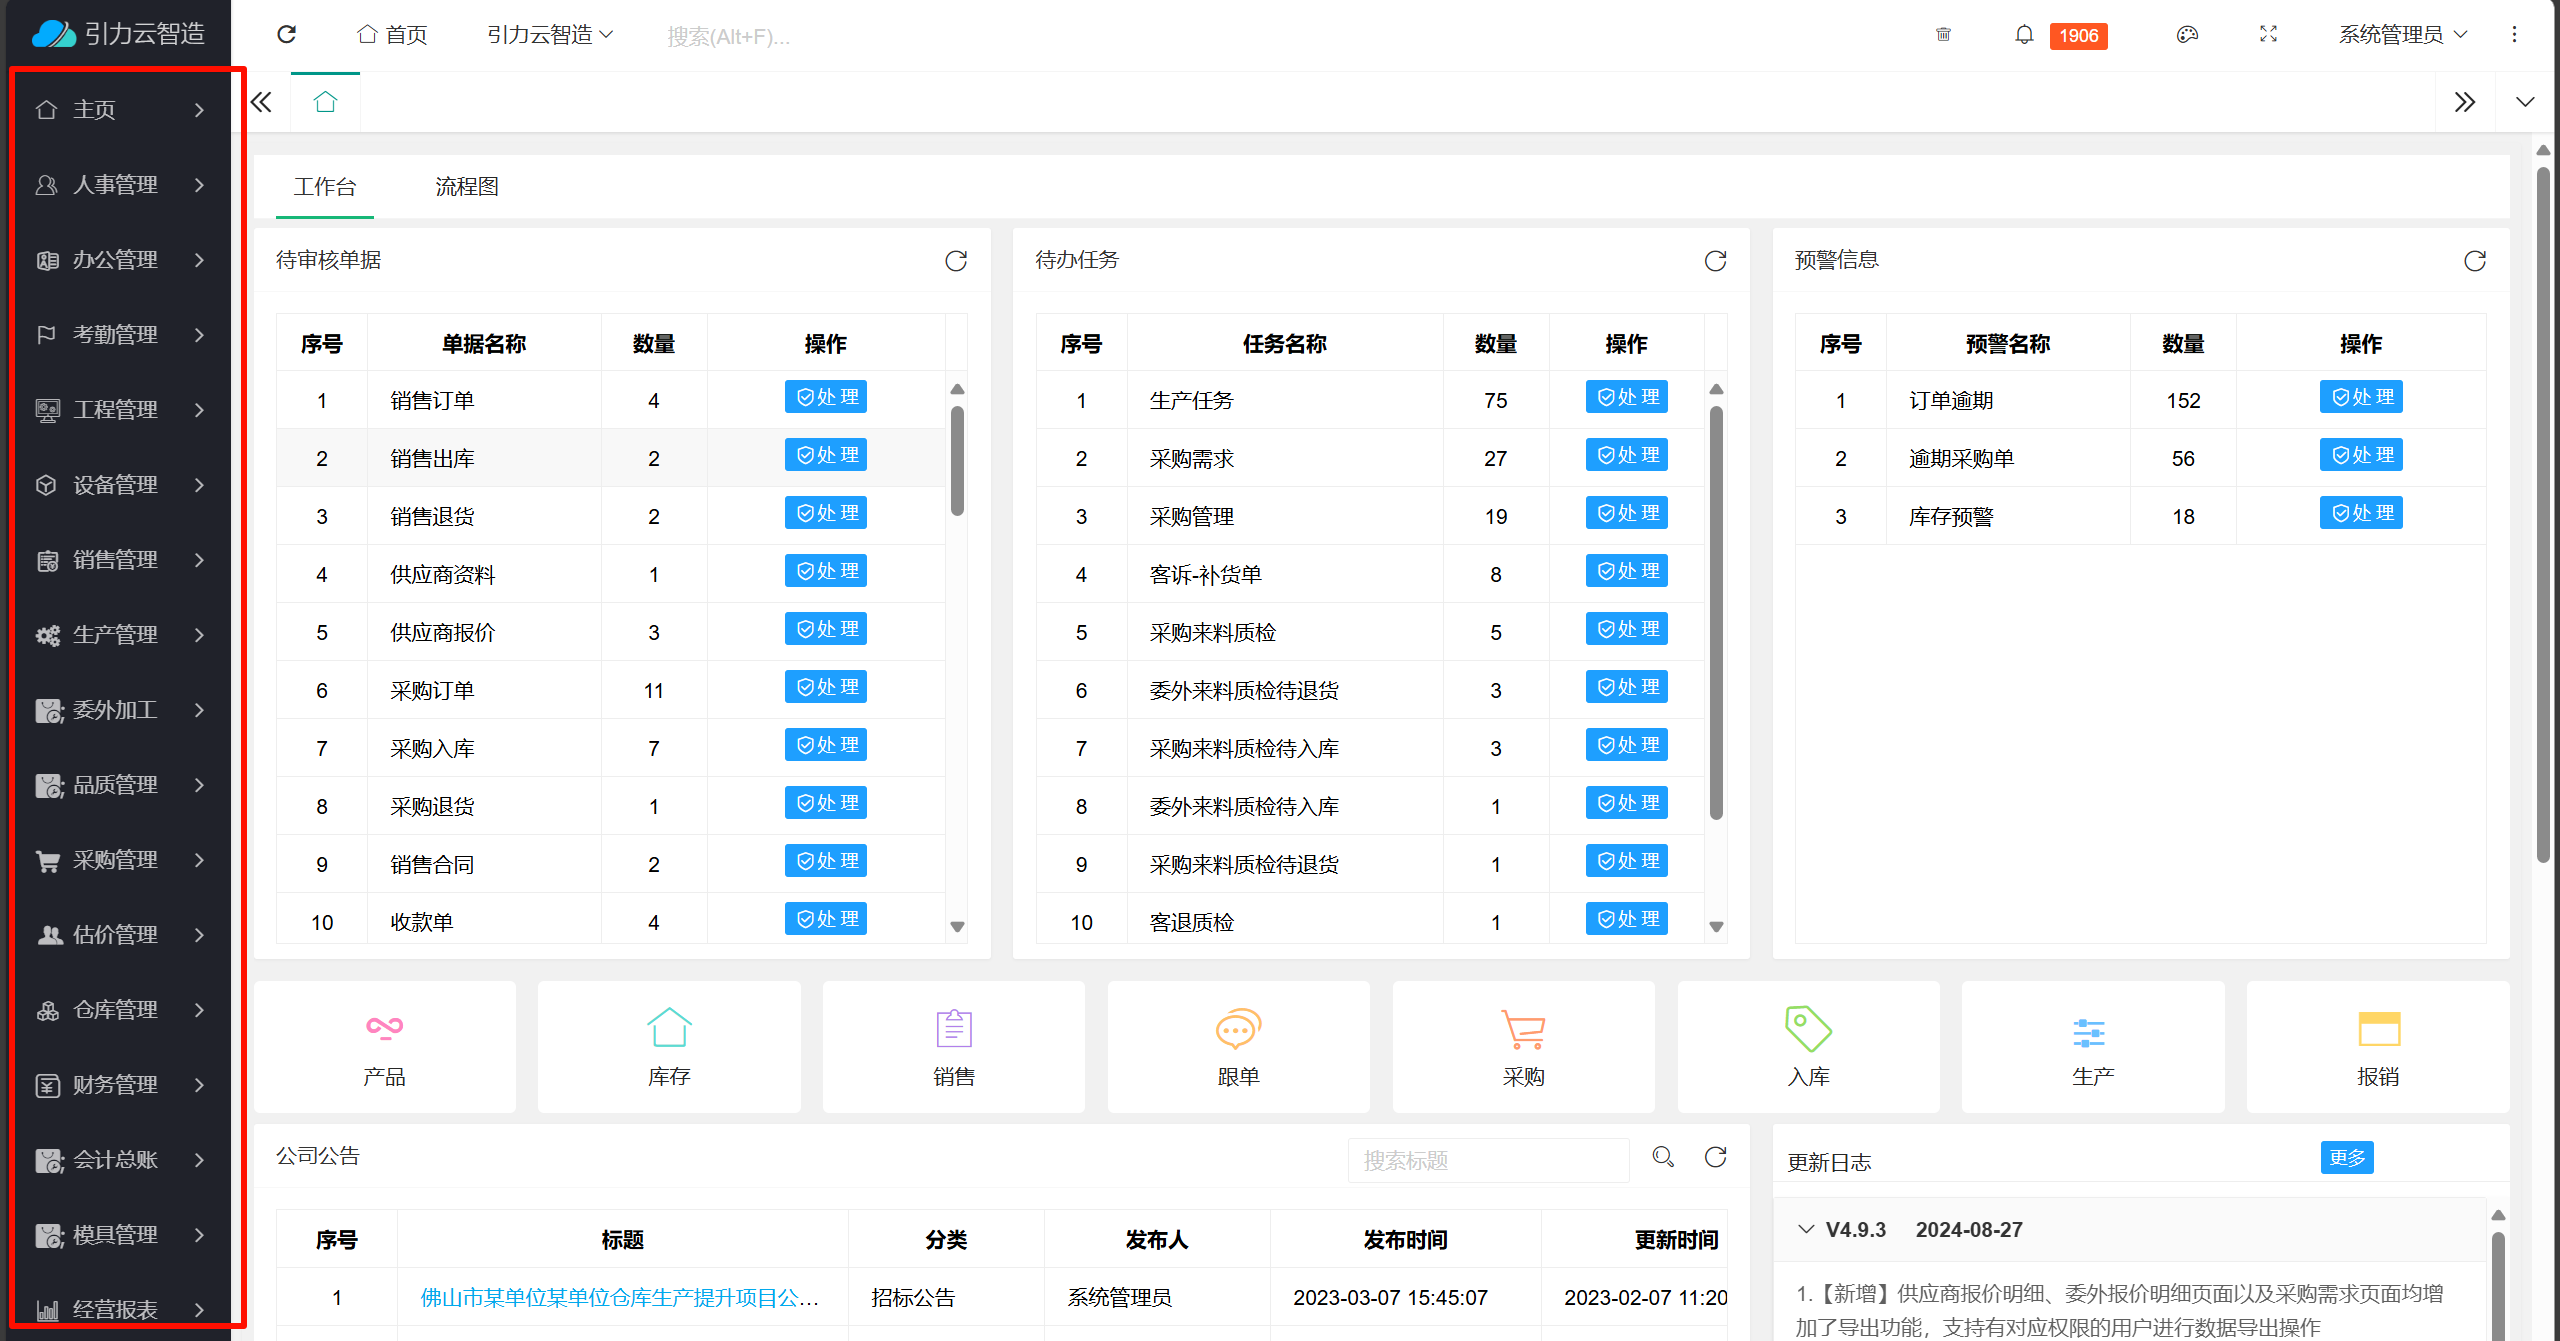The width and height of the screenshot is (2560, 1341).
Task: Open the 首页 menu item
Action: coord(393,35)
